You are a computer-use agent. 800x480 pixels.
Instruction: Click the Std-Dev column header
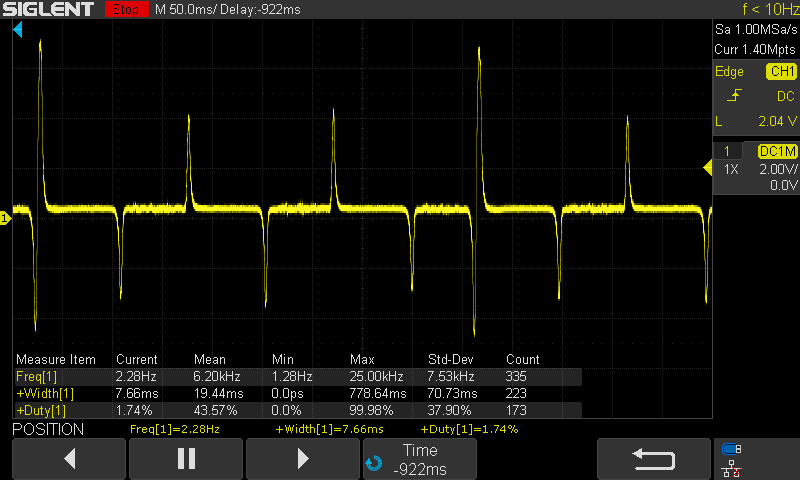point(451,360)
